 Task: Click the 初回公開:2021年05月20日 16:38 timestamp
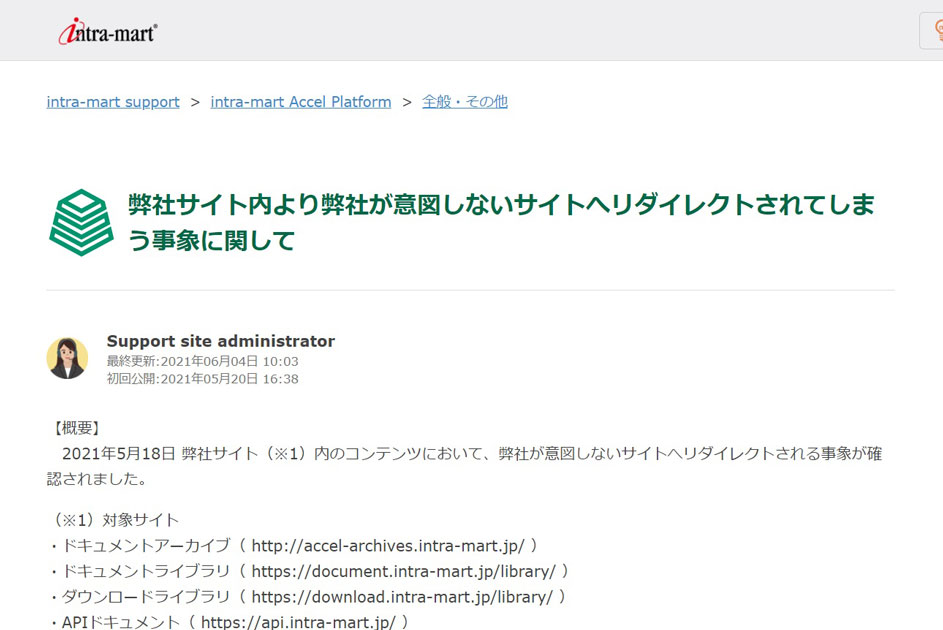[203, 379]
